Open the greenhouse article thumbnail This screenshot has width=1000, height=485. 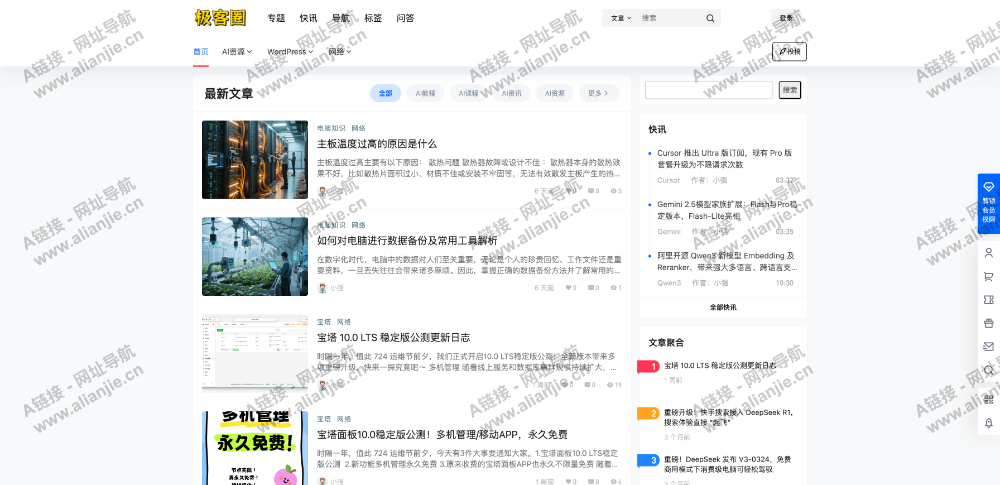[254, 257]
